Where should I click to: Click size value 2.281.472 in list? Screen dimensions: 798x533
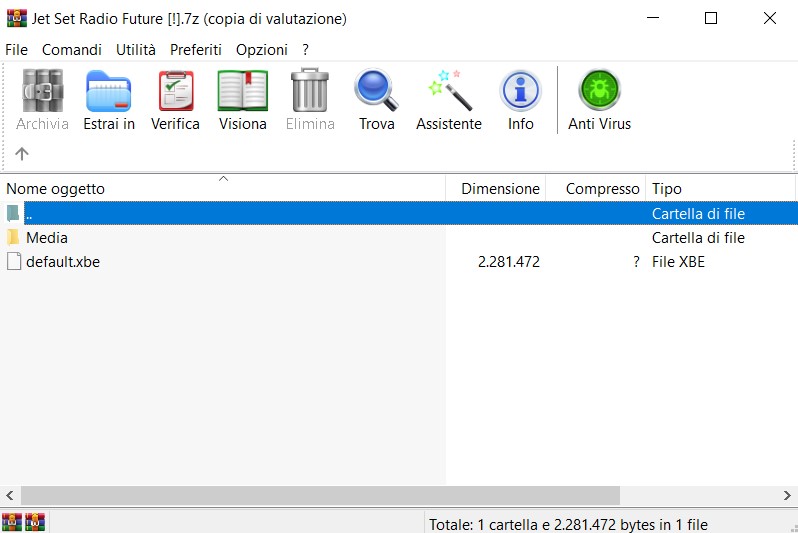(x=508, y=262)
